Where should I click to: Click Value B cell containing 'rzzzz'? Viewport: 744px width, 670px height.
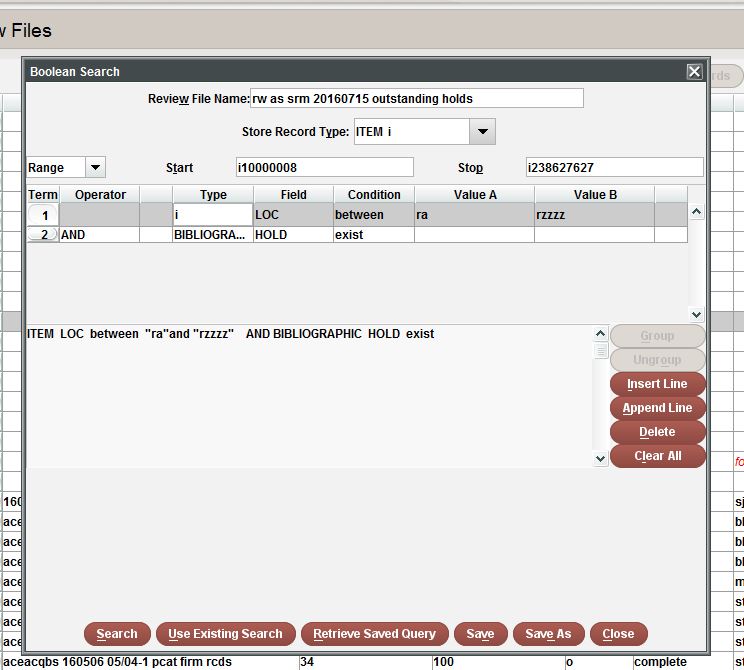click(x=595, y=214)
